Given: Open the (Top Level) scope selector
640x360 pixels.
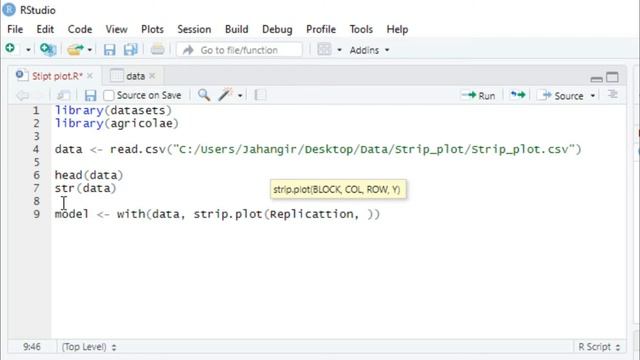Looking at the screenshot, I should pos(89,347).
